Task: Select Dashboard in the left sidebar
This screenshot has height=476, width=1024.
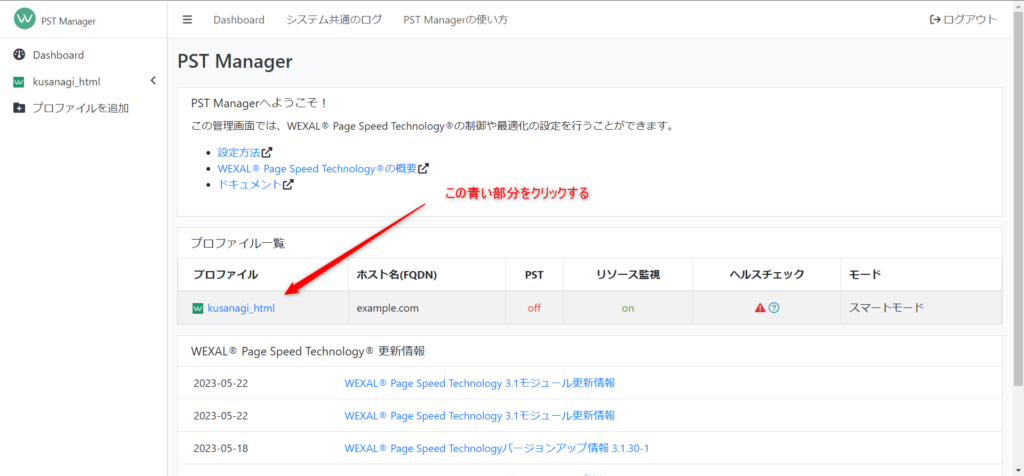Action: coord(58,55)
